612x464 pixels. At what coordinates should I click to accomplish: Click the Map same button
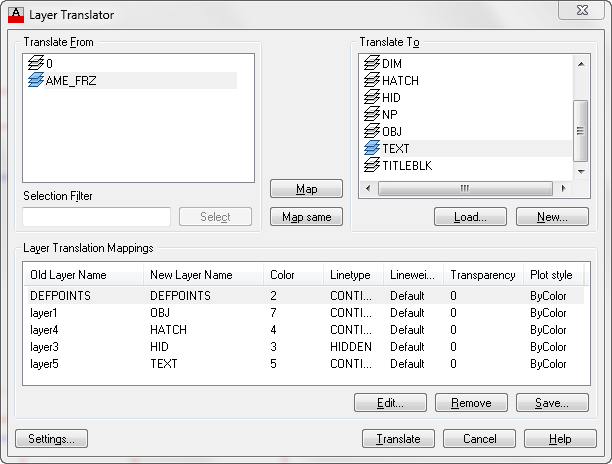[x=306, y=217]
